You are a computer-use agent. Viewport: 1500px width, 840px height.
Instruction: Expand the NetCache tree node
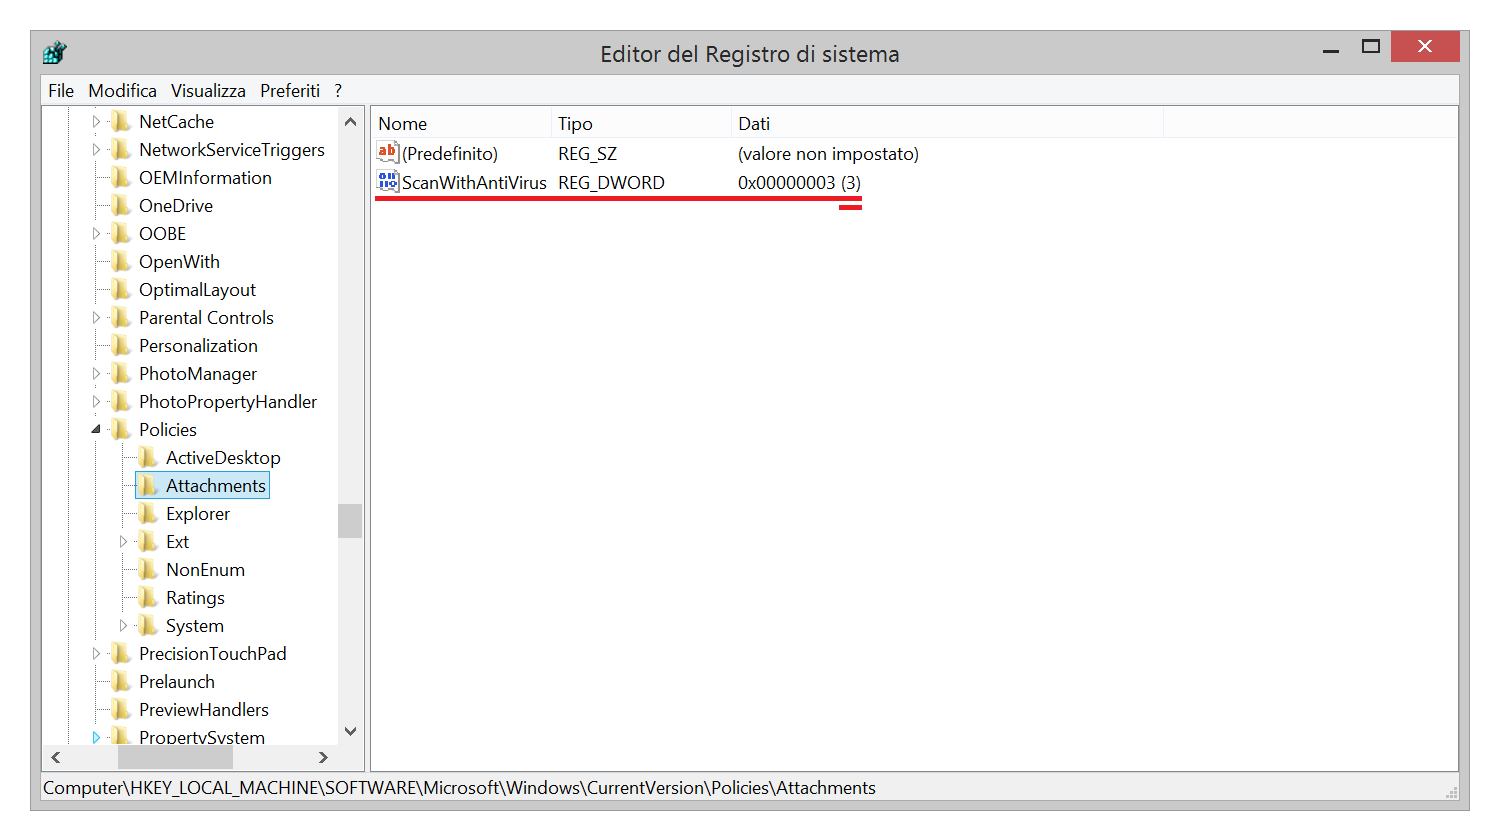96,122
